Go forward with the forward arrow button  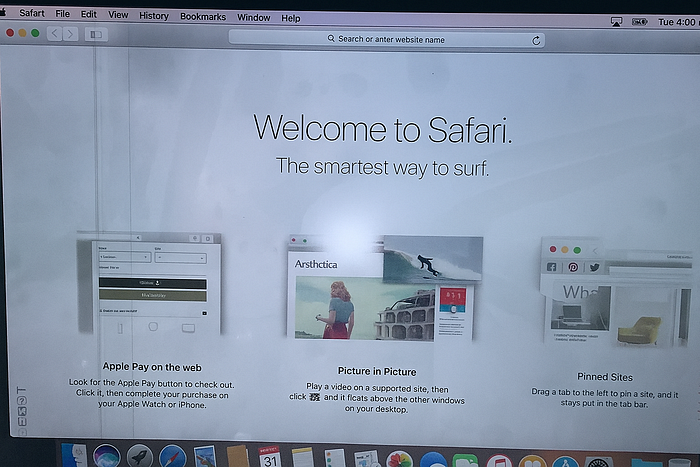[70, 34]
